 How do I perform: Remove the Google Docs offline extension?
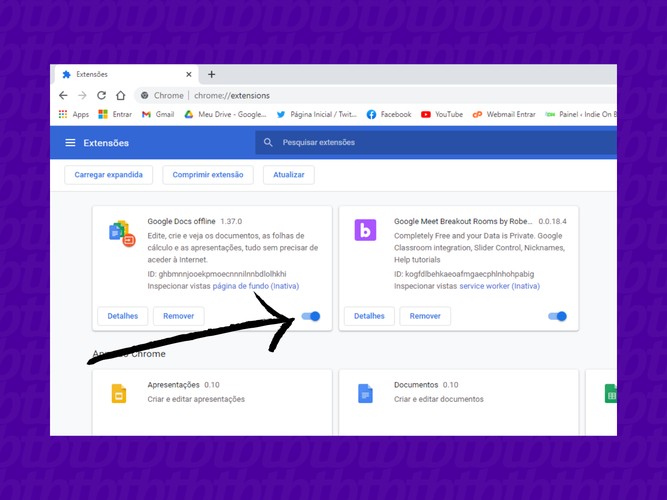point(179,316)
